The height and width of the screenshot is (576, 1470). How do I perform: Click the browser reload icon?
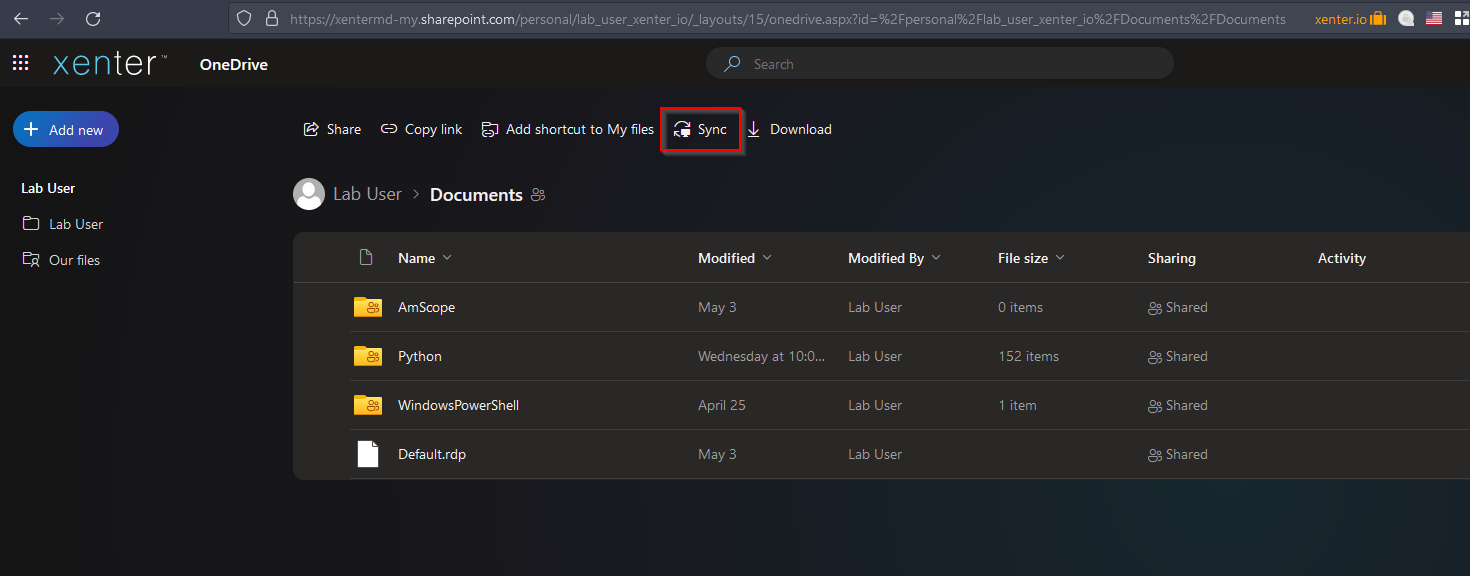[93, 18]
